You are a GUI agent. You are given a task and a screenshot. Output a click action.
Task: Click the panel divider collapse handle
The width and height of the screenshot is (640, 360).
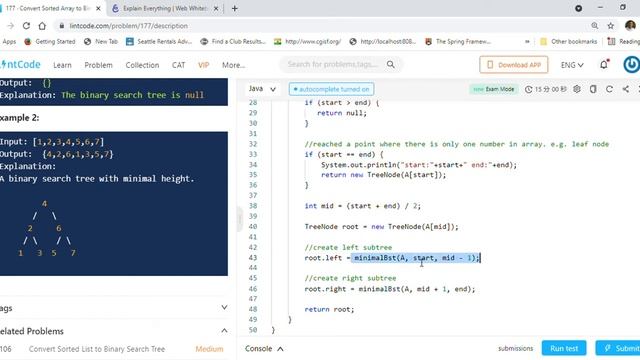[x=240, y=220]
